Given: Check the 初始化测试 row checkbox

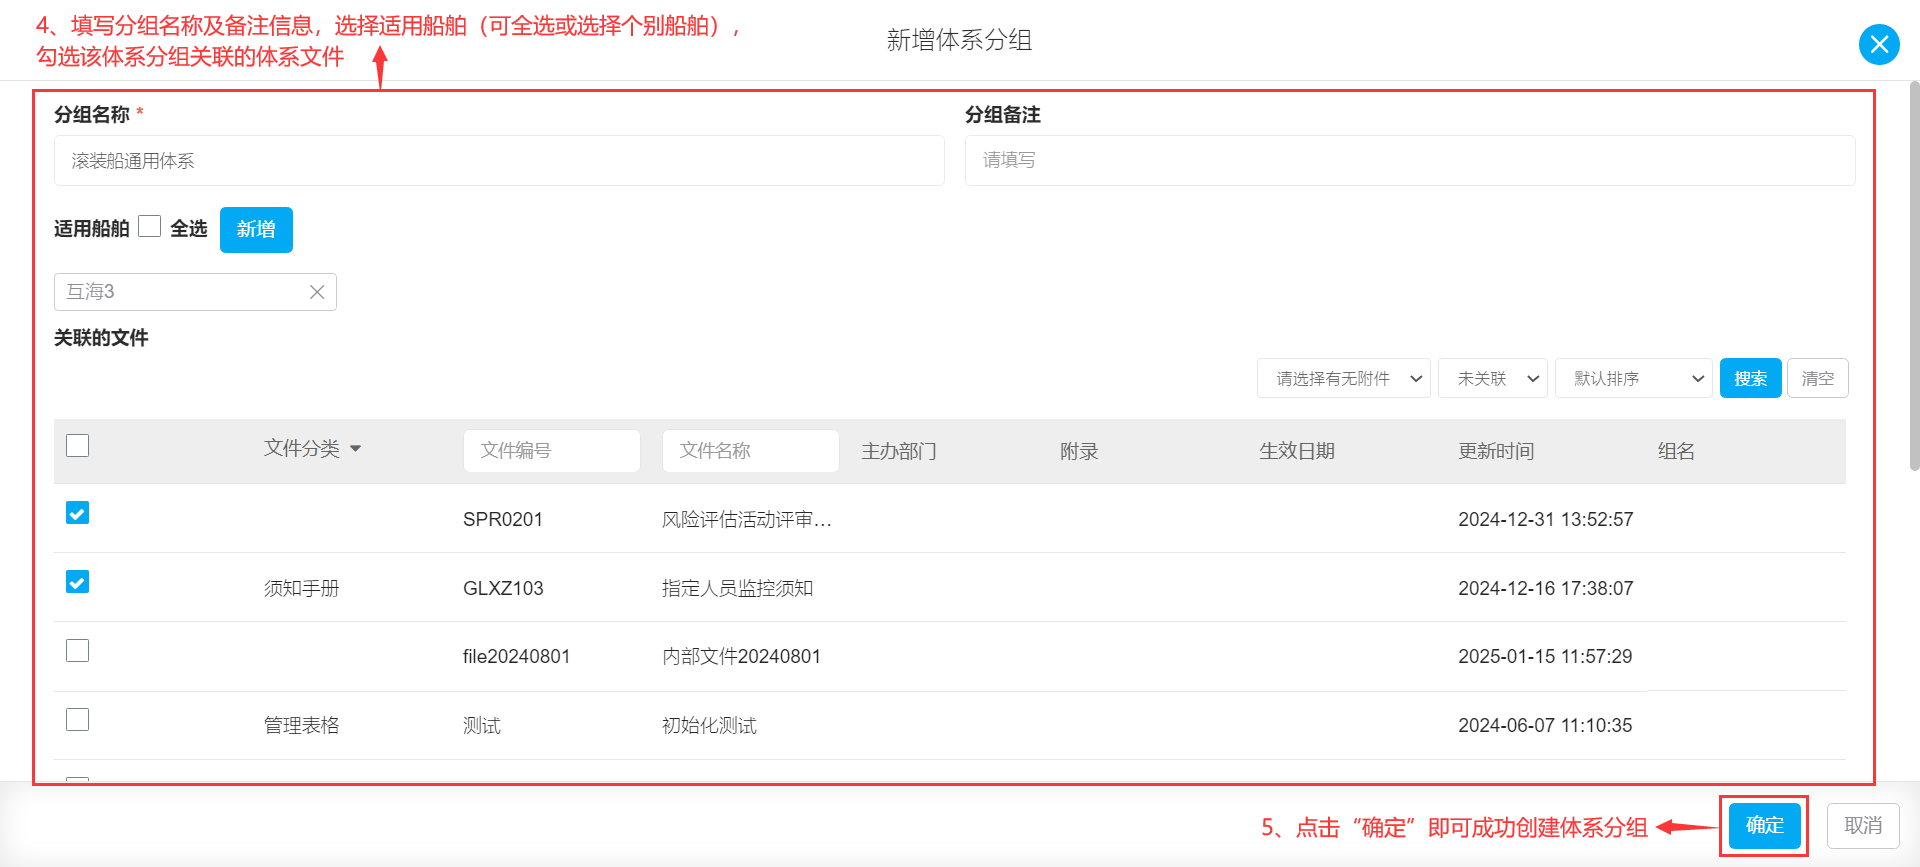Looking at the screenshot, I should coord(77,720).
